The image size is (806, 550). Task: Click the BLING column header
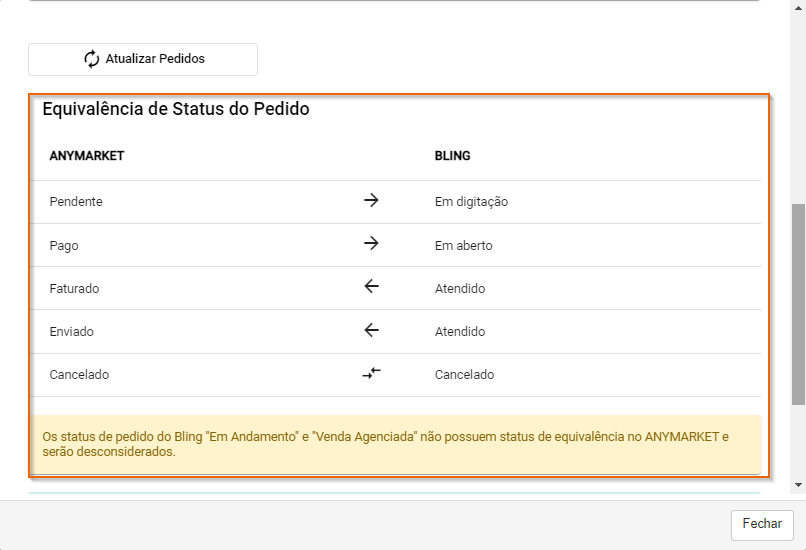452,156
